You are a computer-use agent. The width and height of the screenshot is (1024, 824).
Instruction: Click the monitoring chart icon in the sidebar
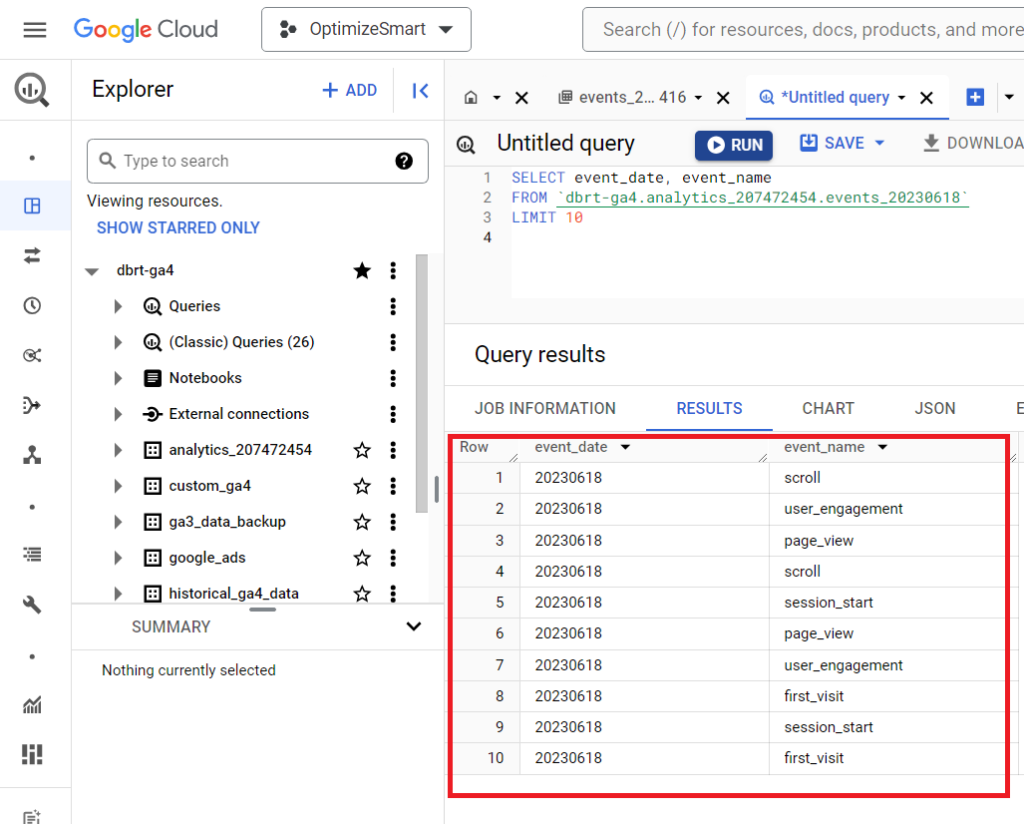(x=33, y=705)
